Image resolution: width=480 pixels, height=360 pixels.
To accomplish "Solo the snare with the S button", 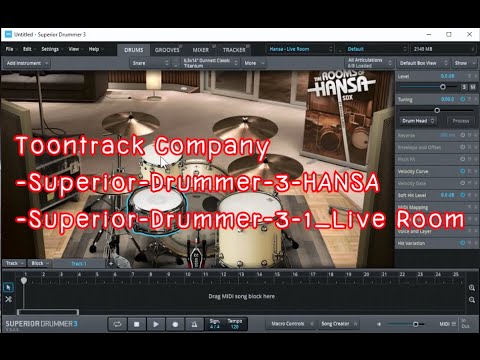I will (x=464, y=87).
